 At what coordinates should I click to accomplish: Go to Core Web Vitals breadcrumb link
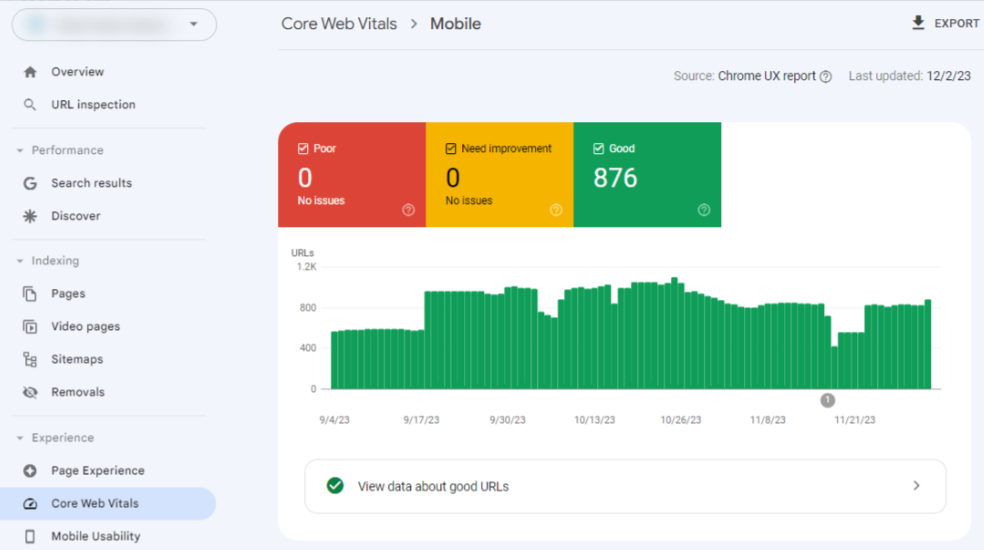339,24
